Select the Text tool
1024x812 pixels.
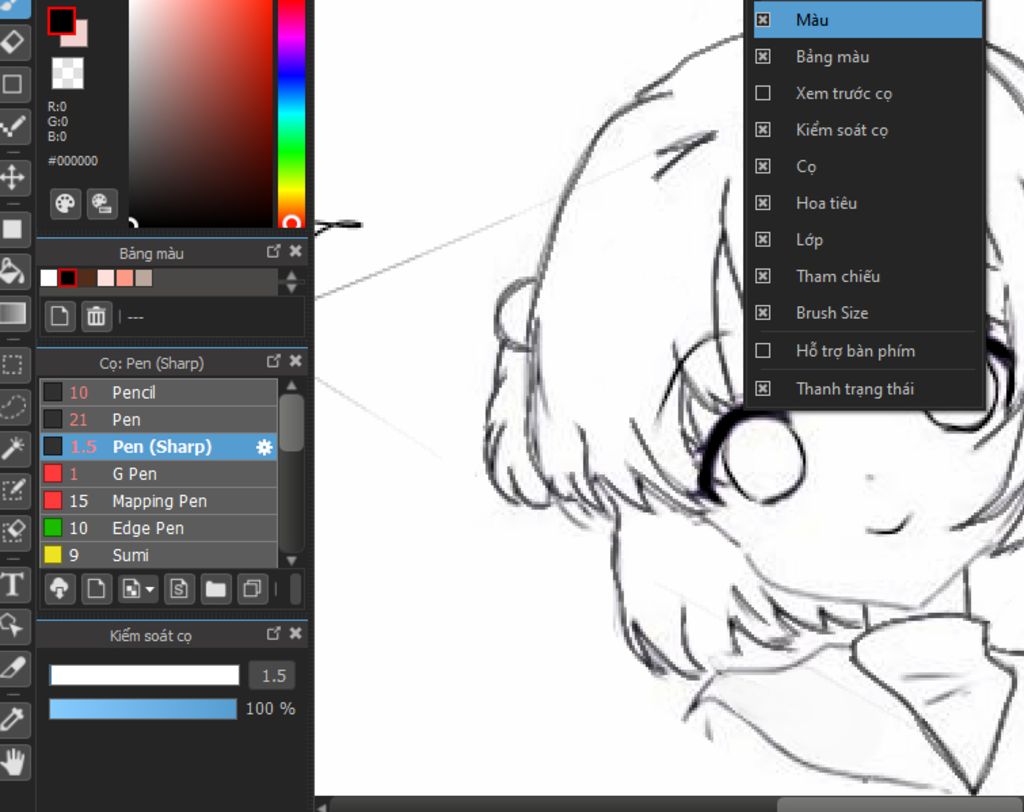pyautogui.click(x=13, y=584)
